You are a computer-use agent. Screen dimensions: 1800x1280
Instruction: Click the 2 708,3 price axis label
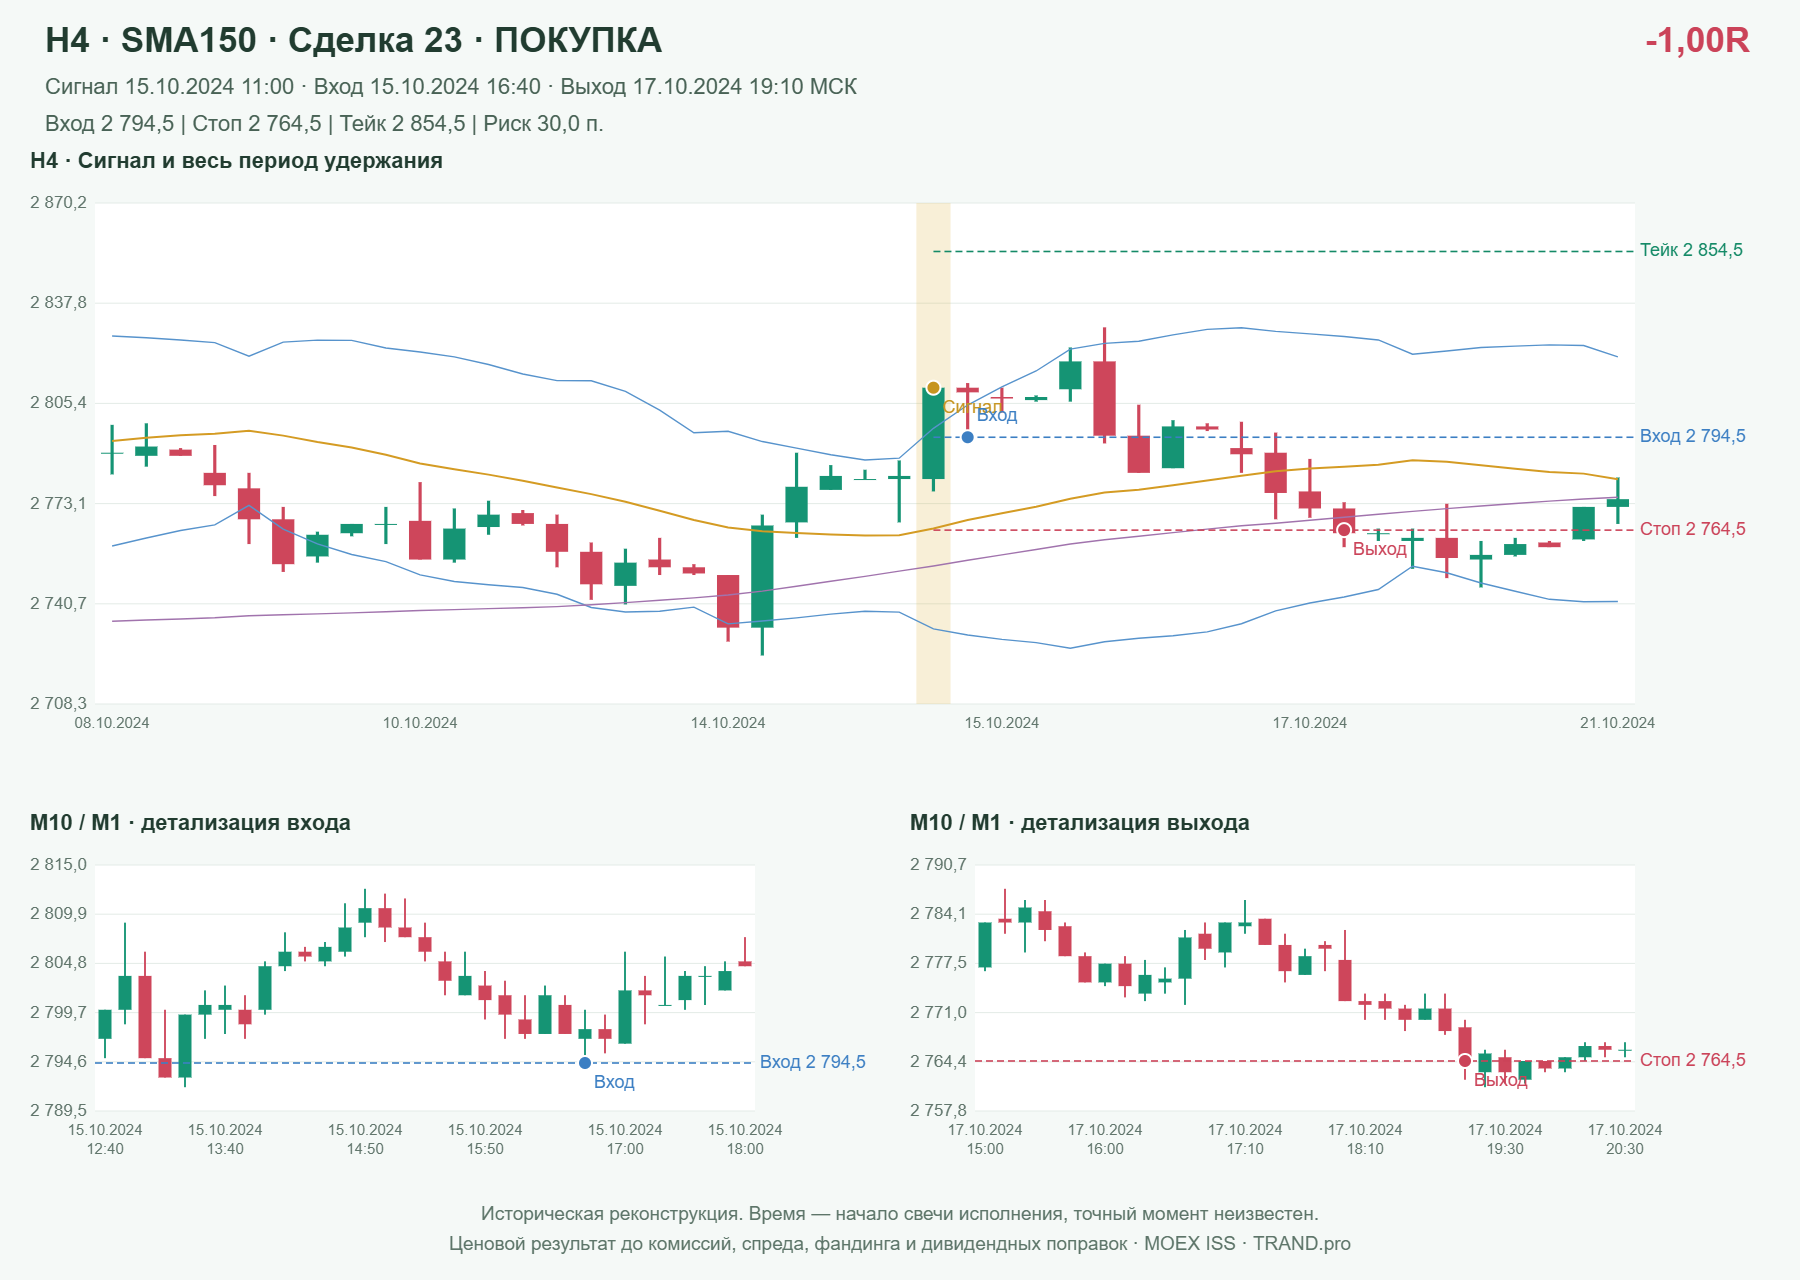pyautogui.click(x=58, y=703)
